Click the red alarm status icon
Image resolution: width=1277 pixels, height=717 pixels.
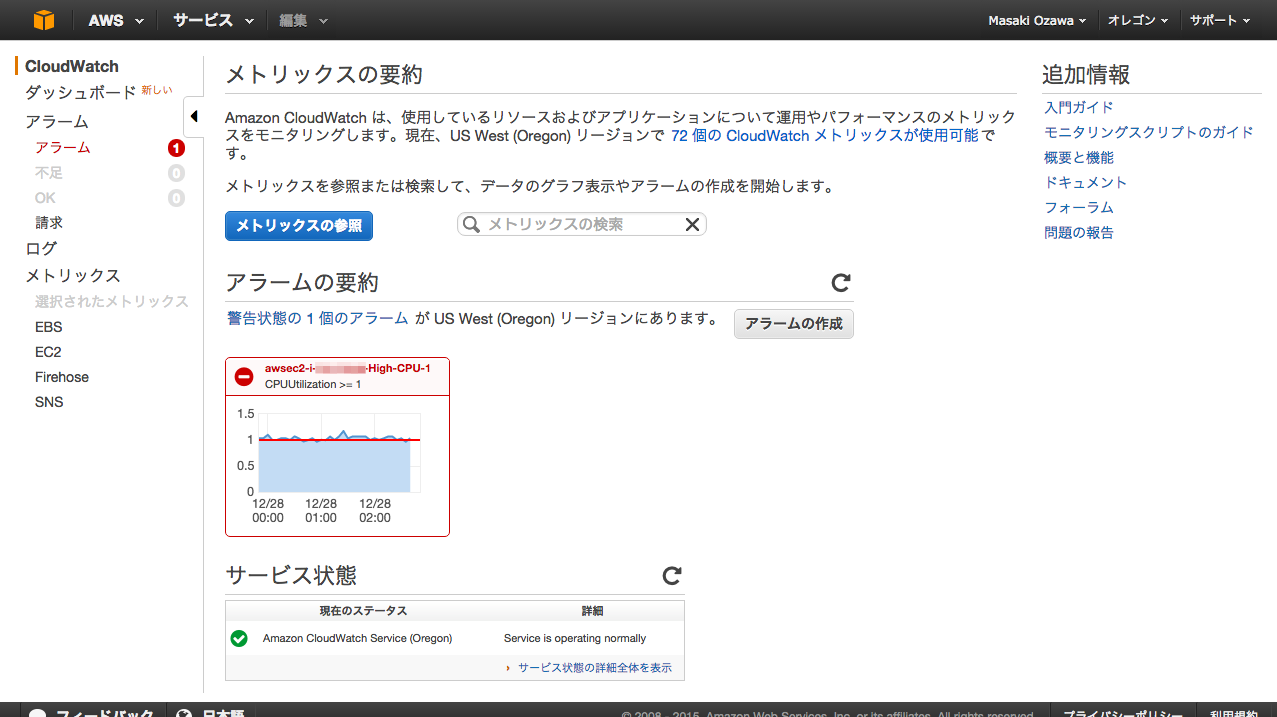click(244, 377)
